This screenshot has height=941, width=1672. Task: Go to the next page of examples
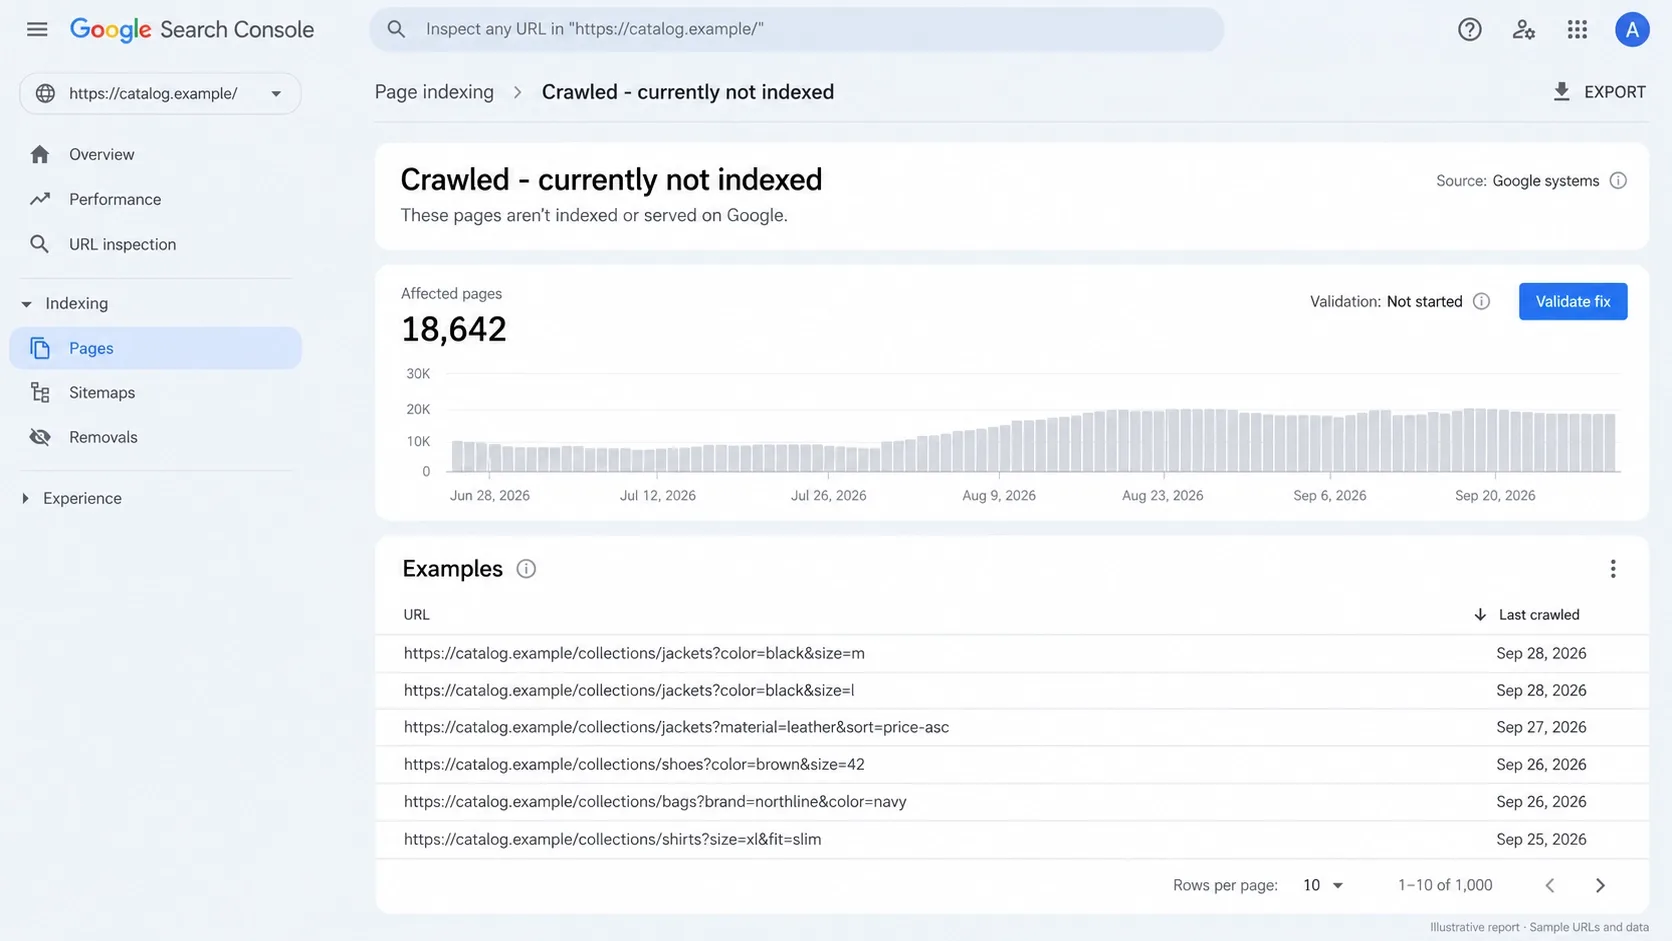(x=1600, y=885)
